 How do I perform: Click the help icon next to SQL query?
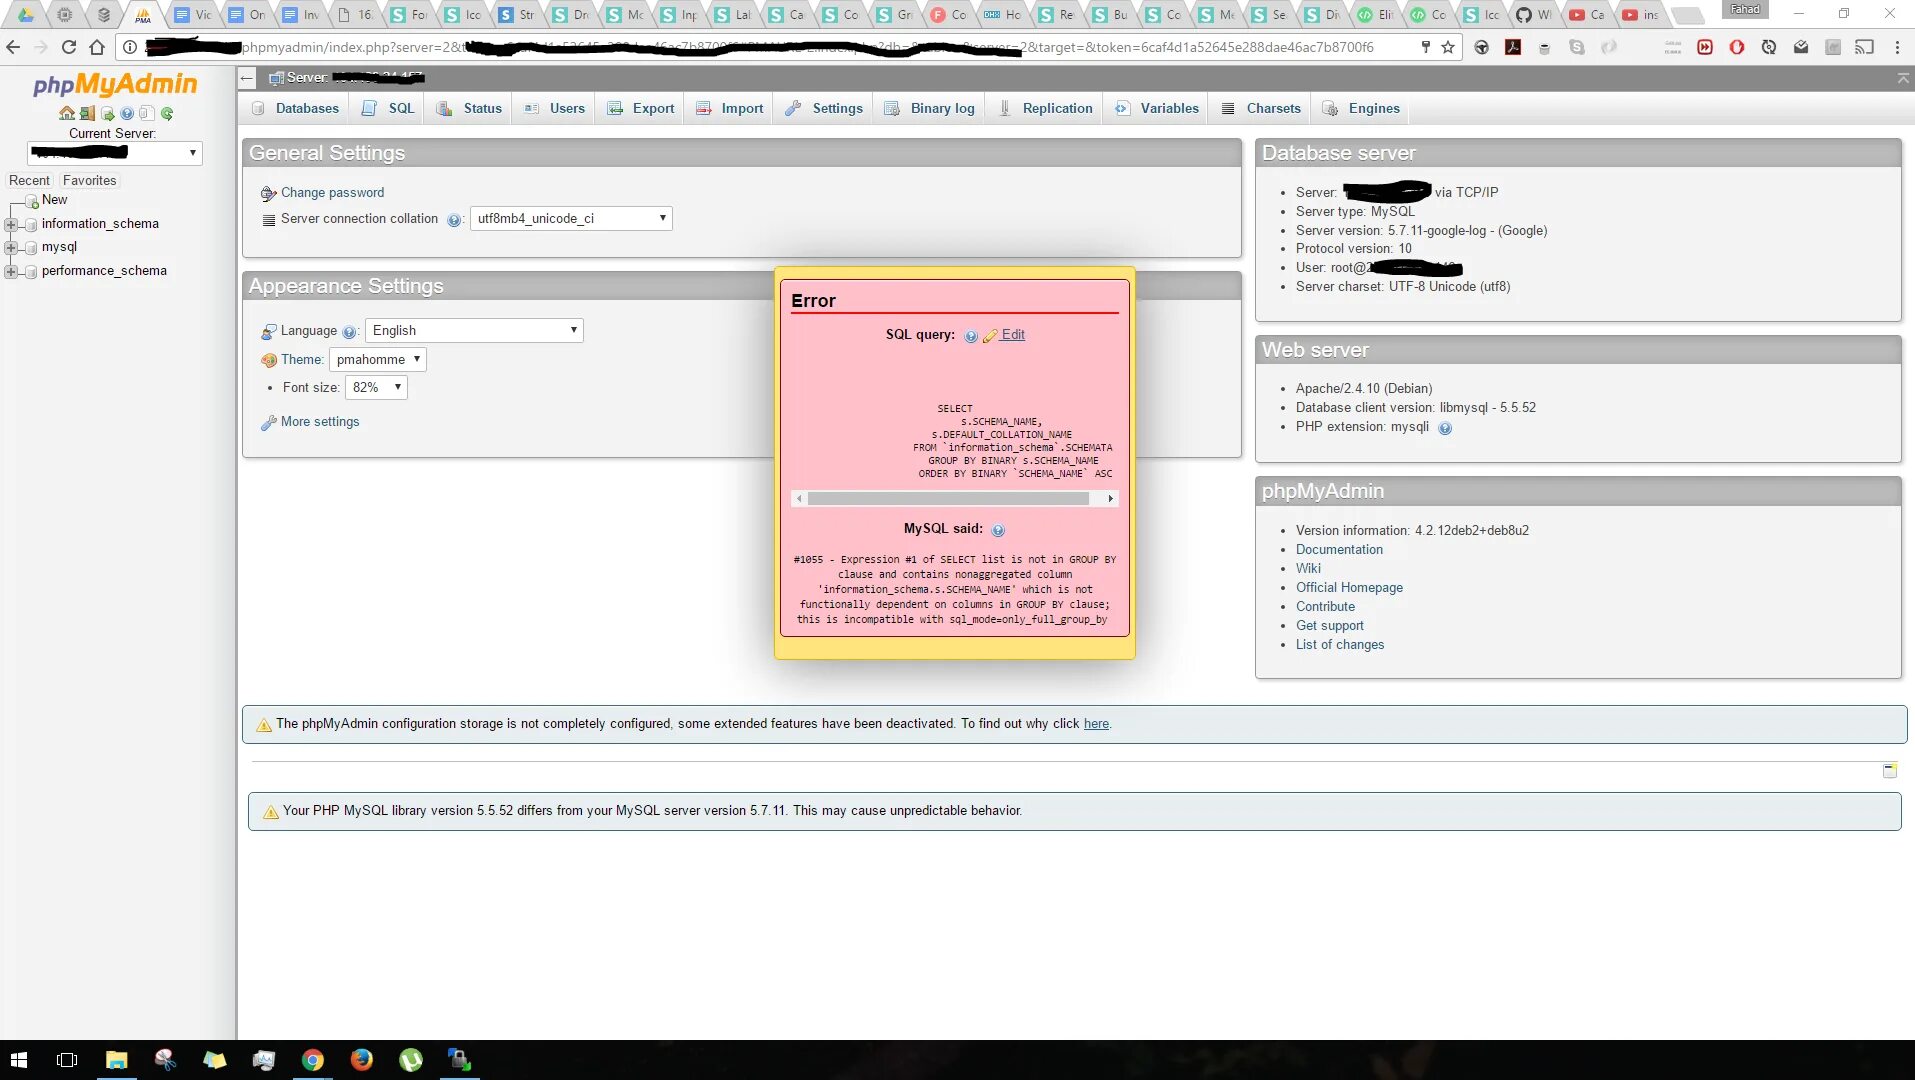[971, 336]
